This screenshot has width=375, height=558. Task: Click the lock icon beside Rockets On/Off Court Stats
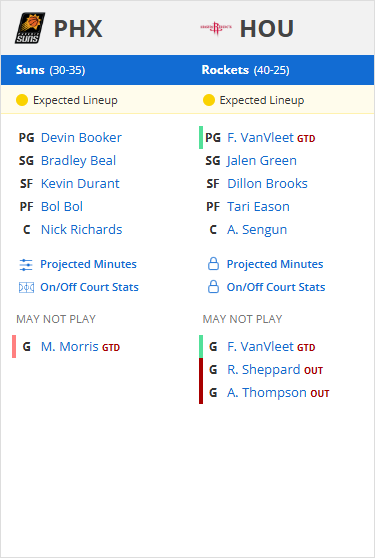[x=213, y=287]
